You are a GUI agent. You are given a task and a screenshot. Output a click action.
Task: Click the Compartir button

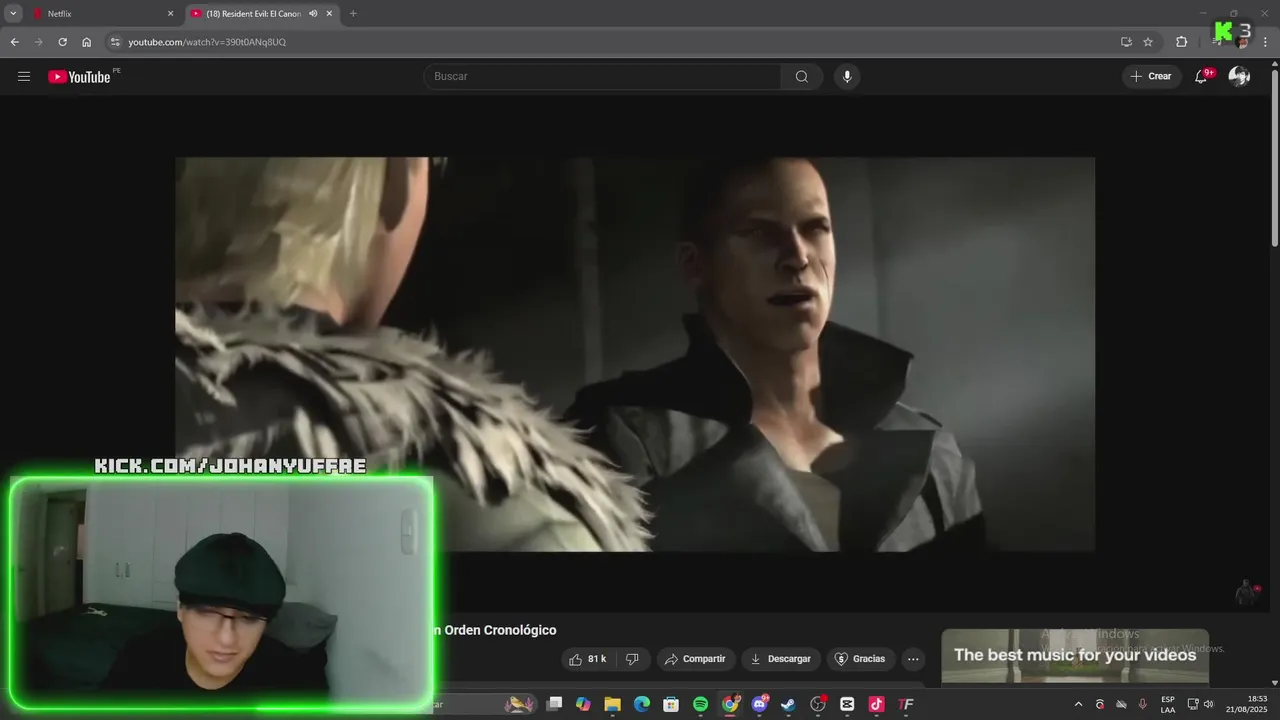[696, 659]
